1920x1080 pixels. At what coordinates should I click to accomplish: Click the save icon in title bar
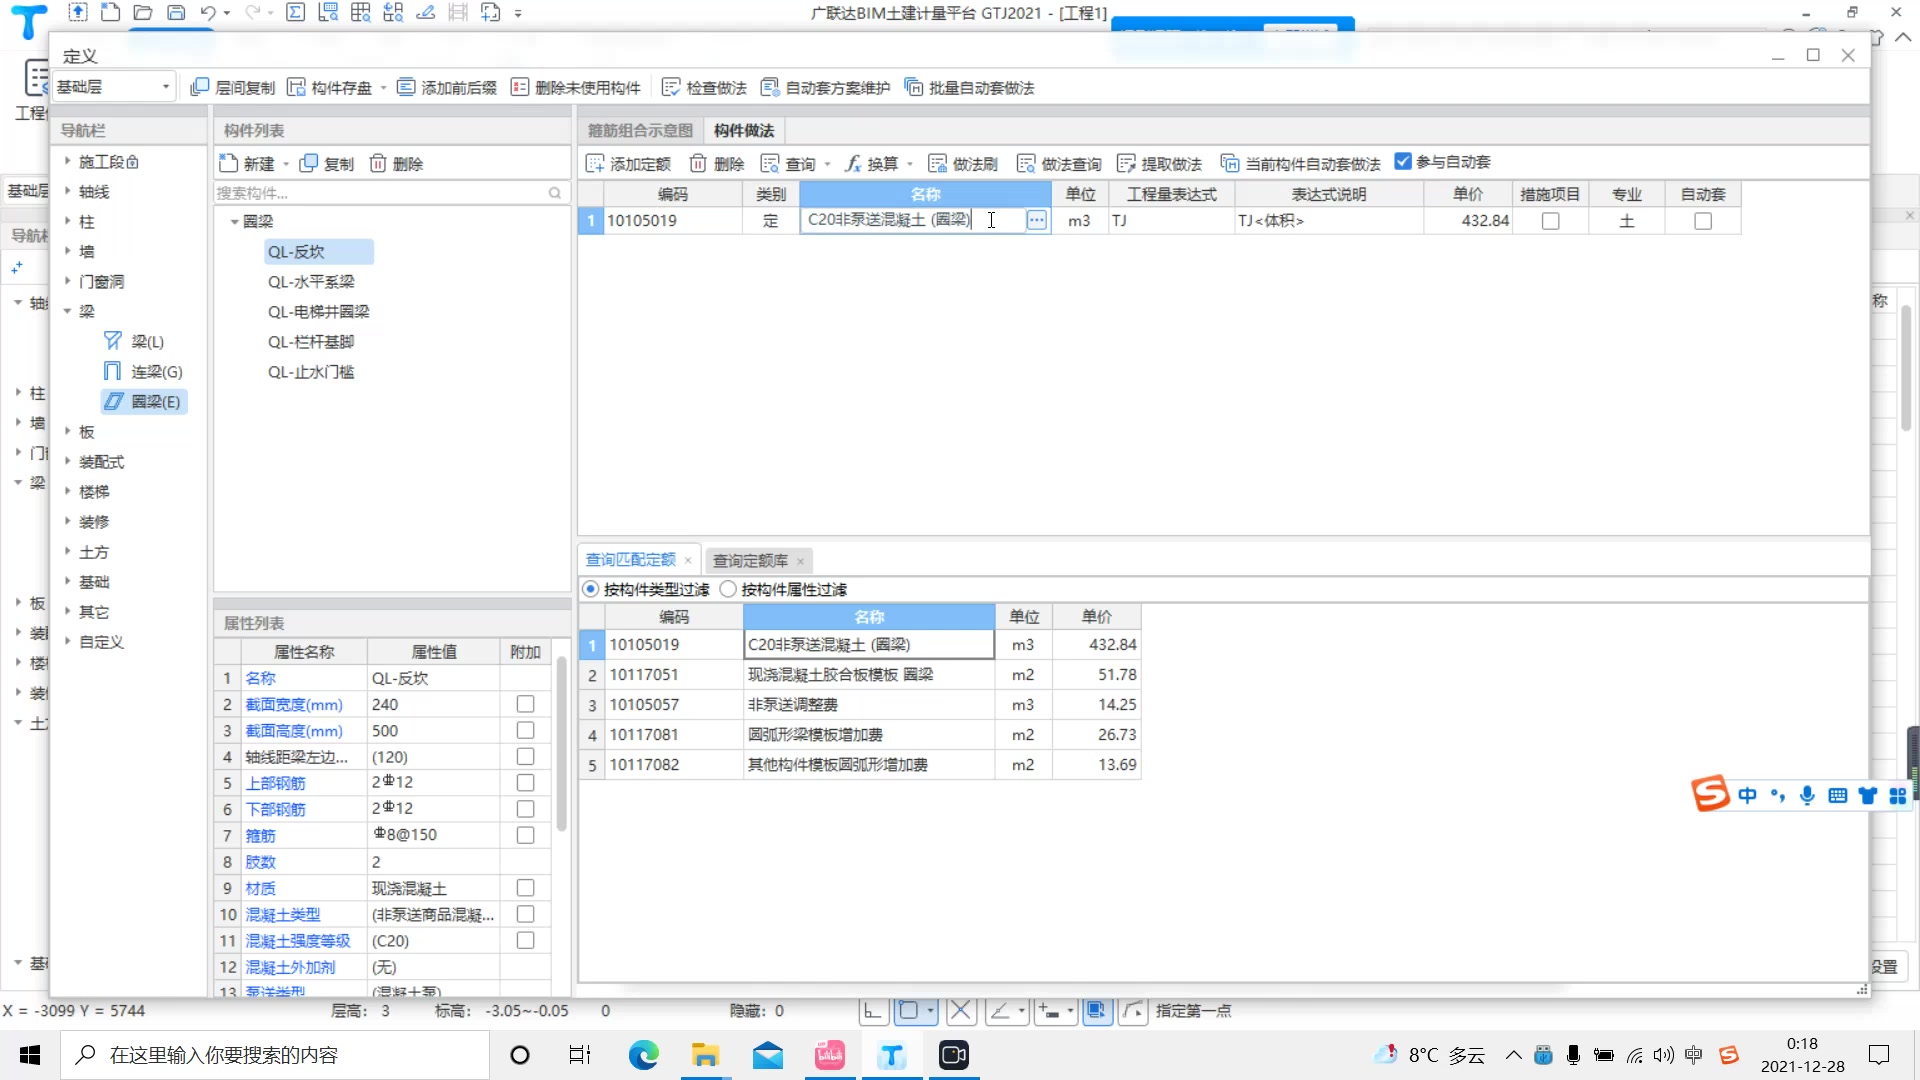tap(176, 13)
